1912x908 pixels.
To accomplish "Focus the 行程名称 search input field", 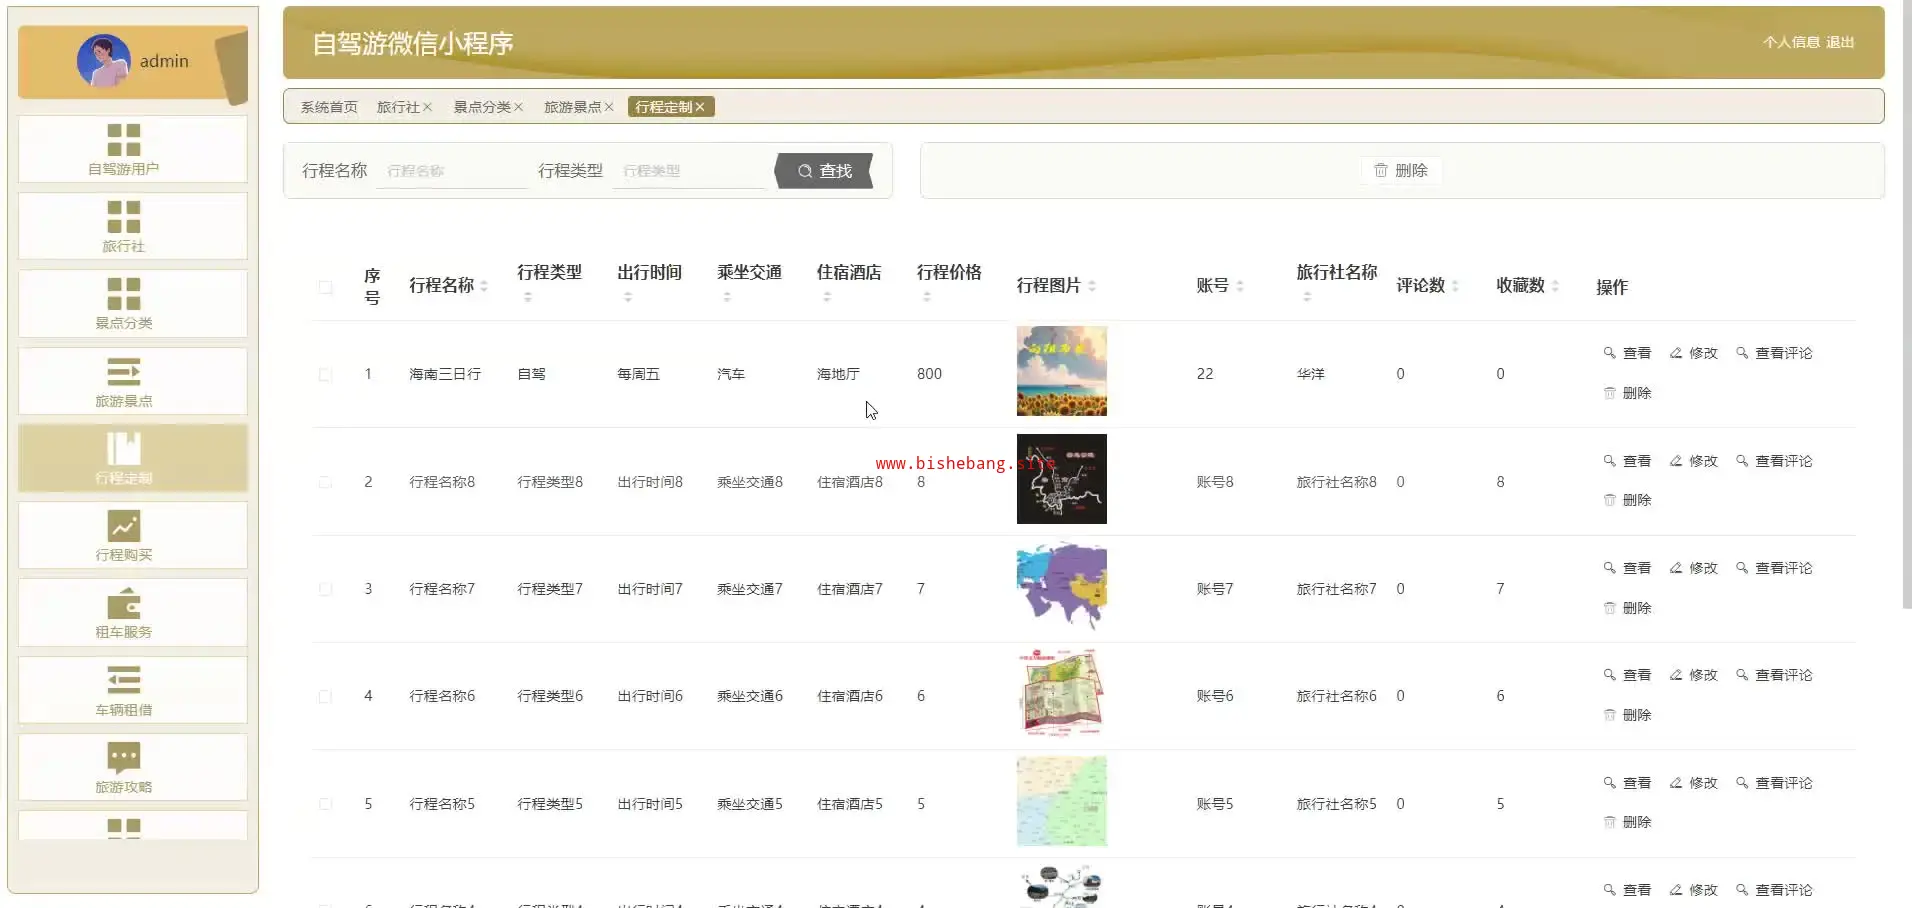I will click(x=452, y=171).
